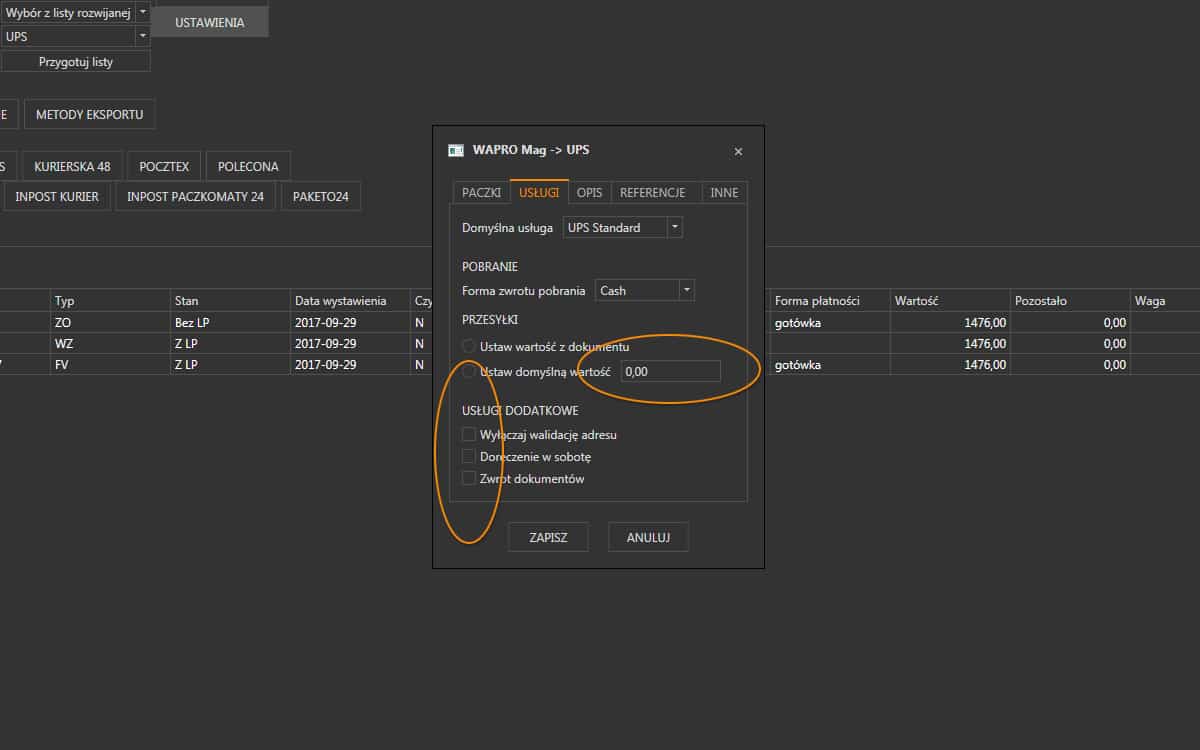Check the 'Zwrot dokumentów' option
The width and height of the screenshot is (1200, 750).
pos(469,479)
